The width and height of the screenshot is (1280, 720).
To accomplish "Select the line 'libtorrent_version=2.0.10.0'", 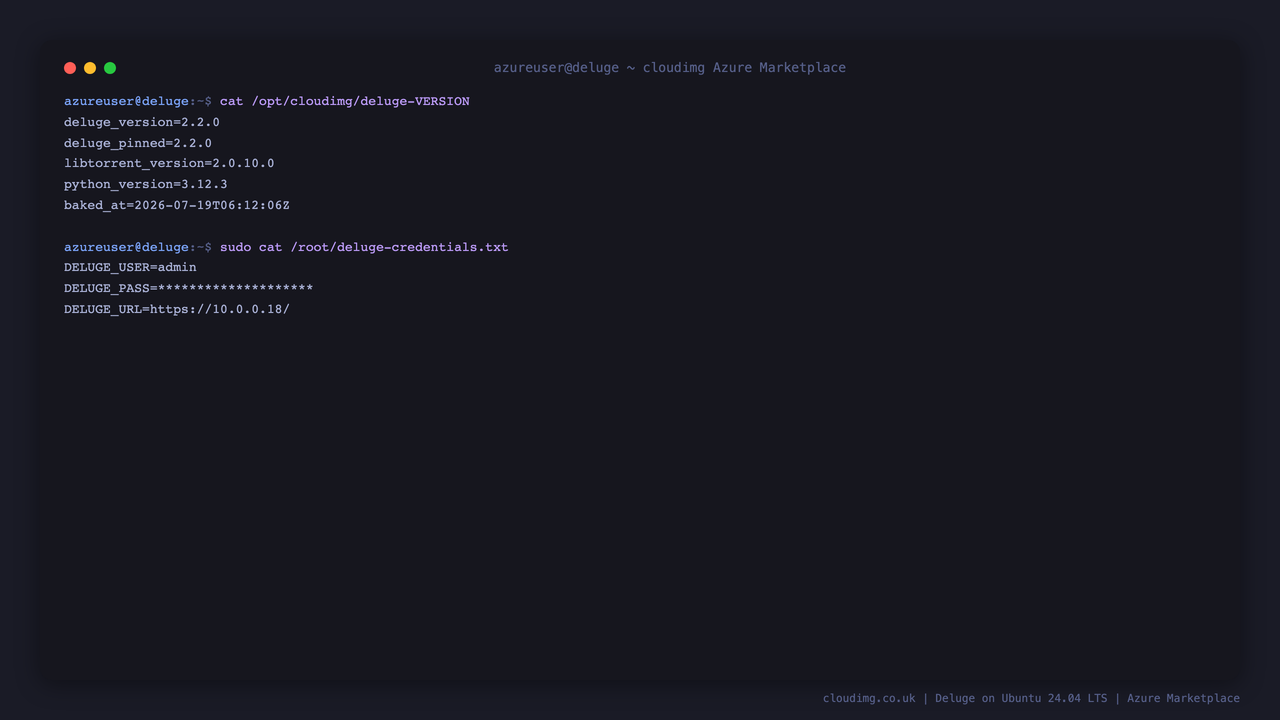I will click(x=169, y=163).
